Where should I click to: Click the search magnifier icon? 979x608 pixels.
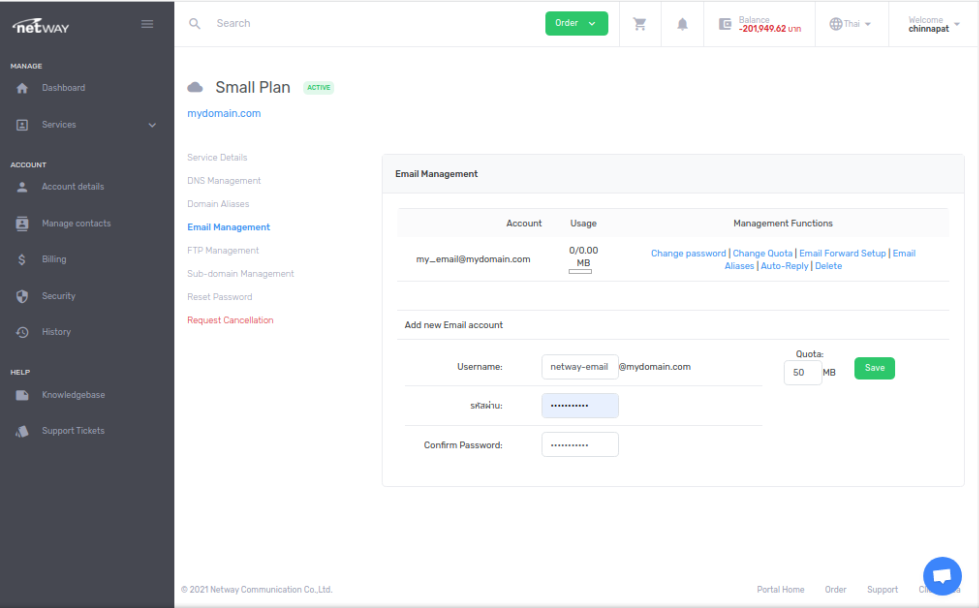195,23
